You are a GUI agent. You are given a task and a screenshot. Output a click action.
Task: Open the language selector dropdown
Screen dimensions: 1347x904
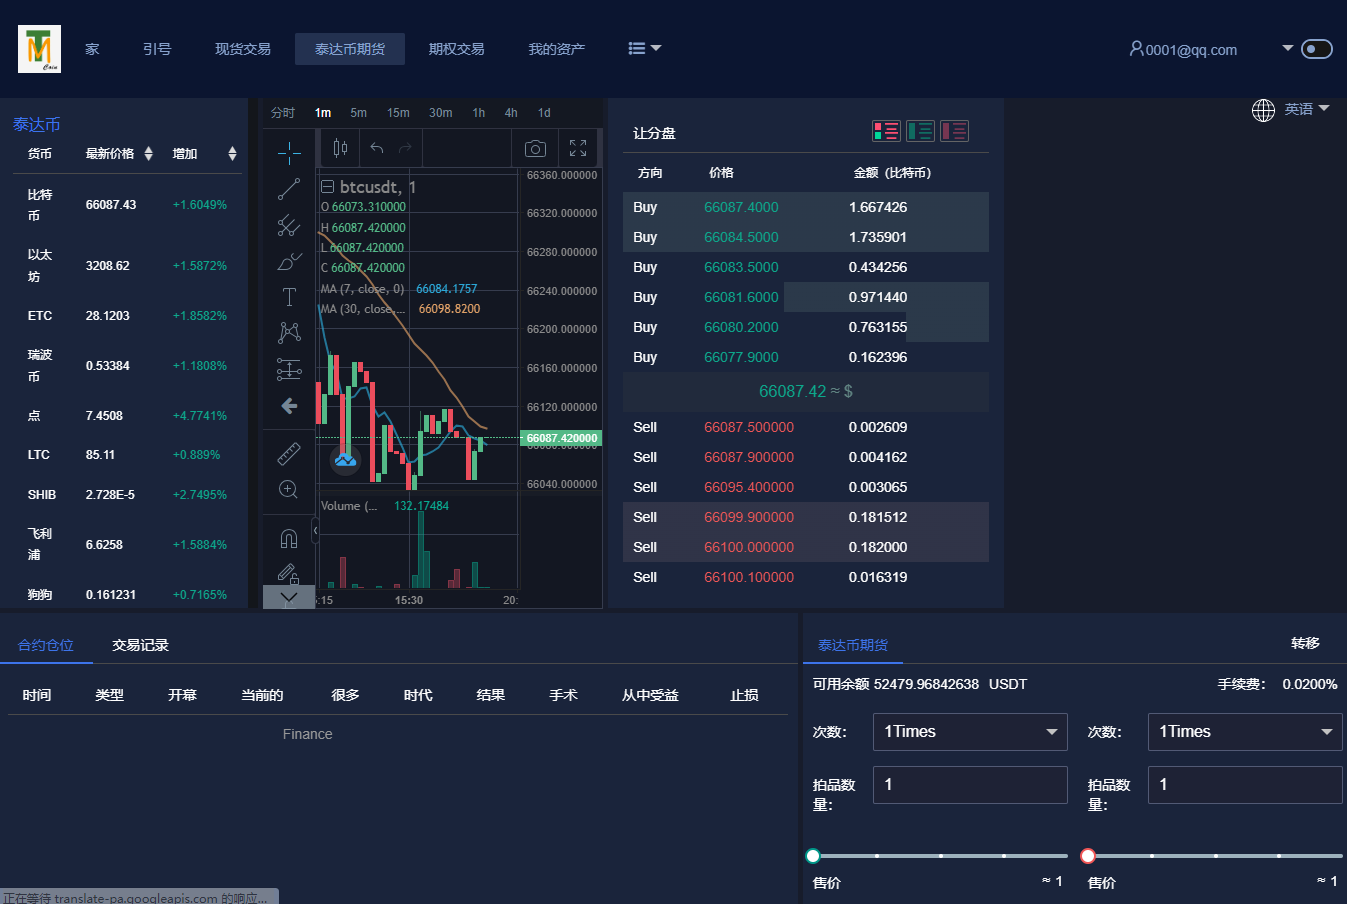pyautogui.click(x=1291, y=109)
